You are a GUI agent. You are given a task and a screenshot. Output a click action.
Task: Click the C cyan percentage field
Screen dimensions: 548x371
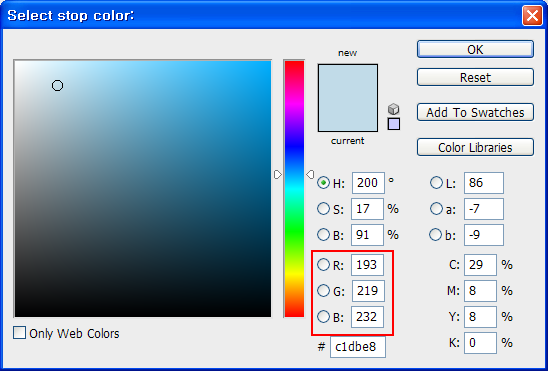click(x=480, y=265)
